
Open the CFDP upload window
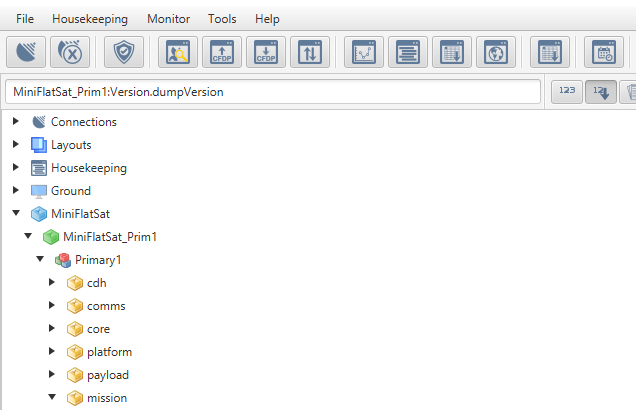[222, 53]
